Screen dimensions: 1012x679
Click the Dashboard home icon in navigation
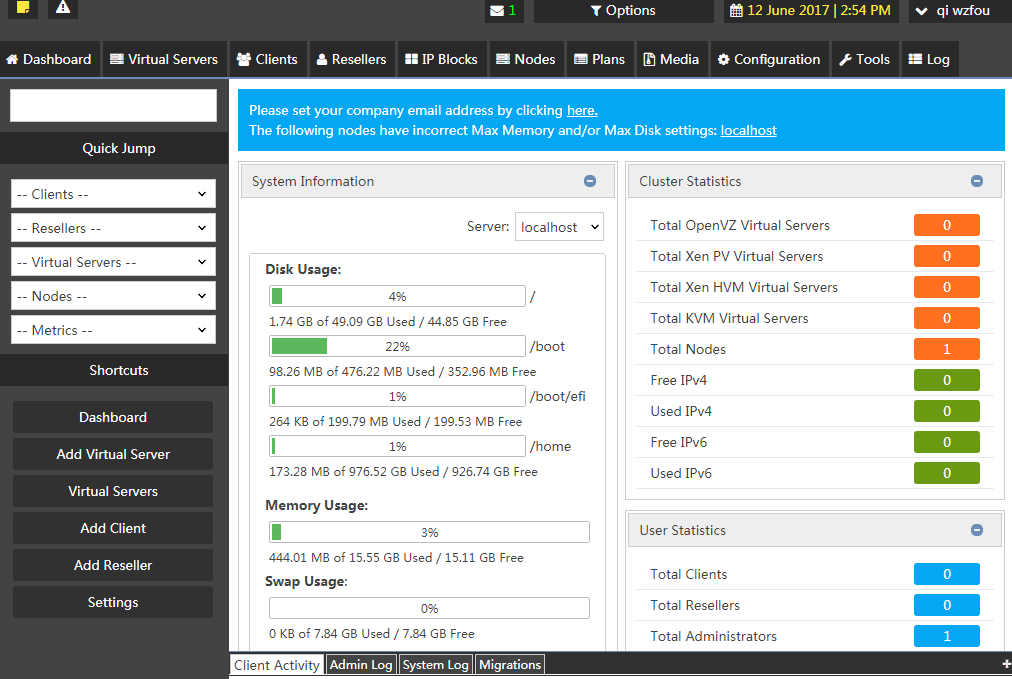coord(12,58)
